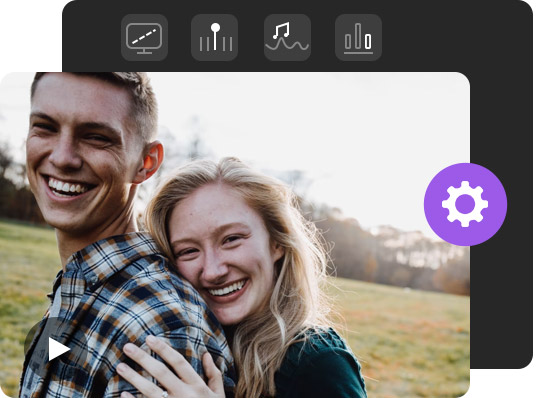Activate the vertical slider knob icon
This screenshot has height=398, width=538.
[214, 37]
